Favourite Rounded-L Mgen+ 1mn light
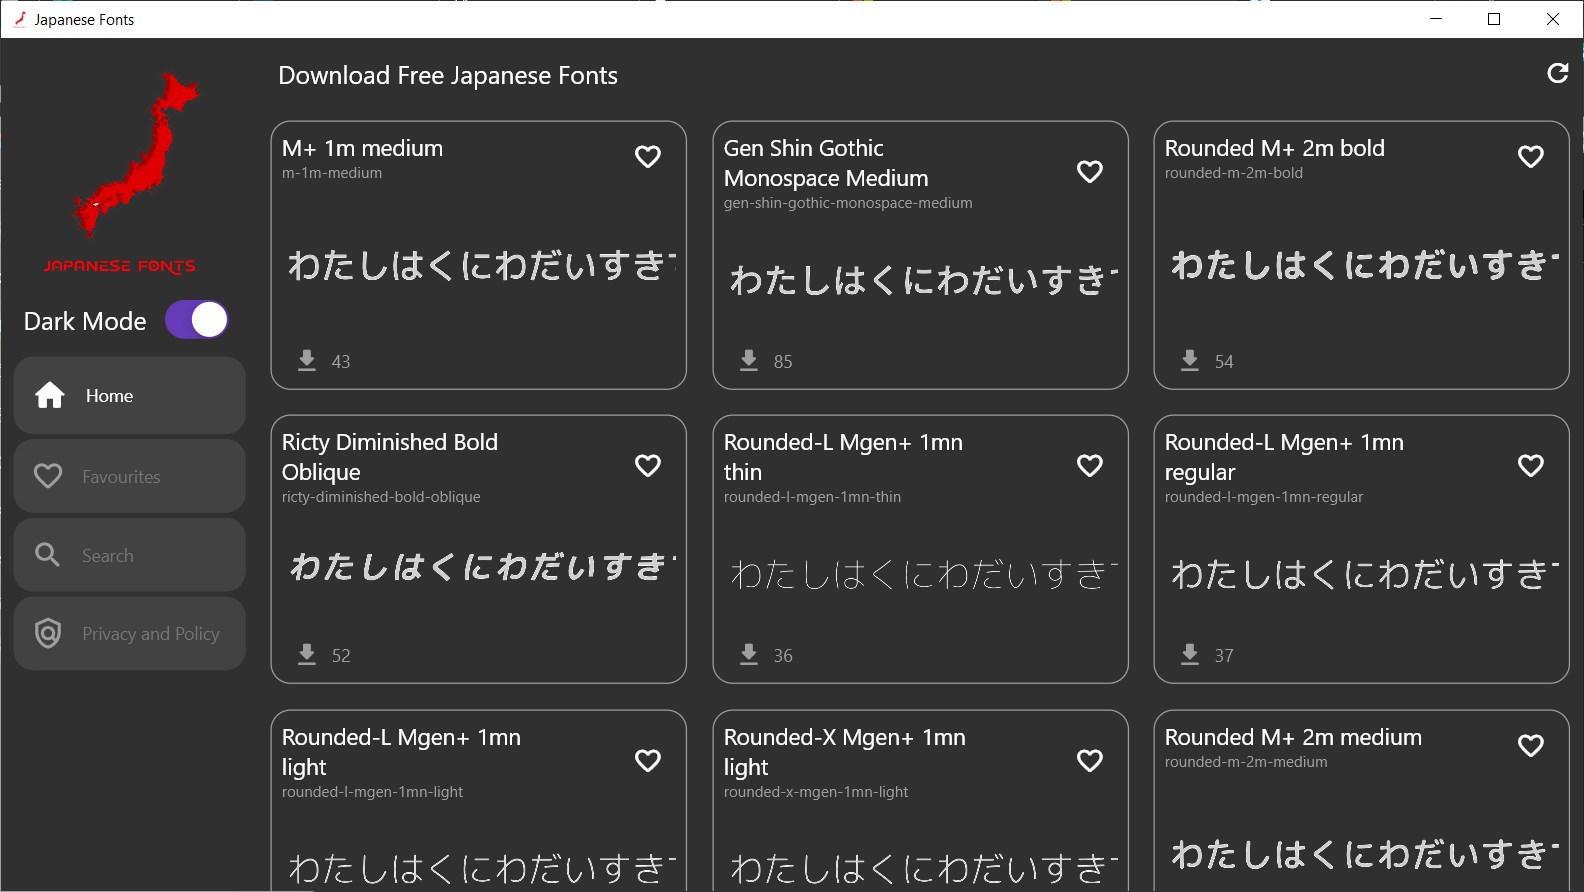1584x892 pixels. pos(648,761)
